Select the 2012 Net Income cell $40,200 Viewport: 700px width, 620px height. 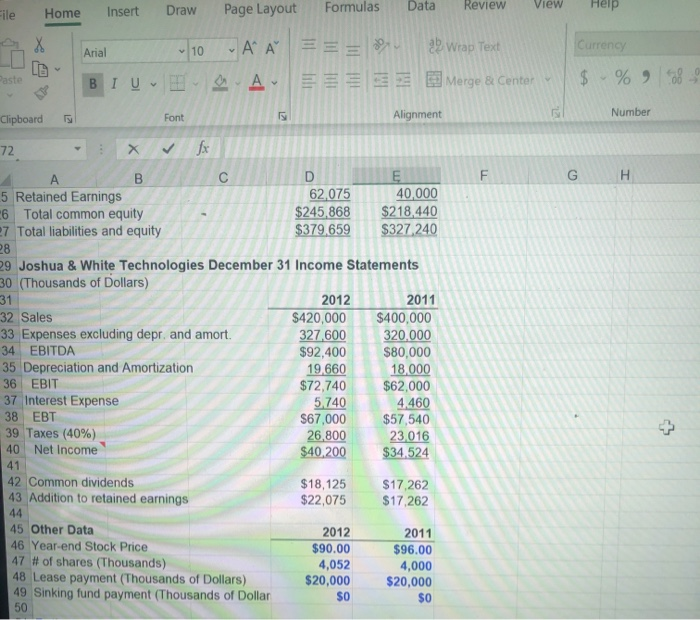[x=311, y=452]
